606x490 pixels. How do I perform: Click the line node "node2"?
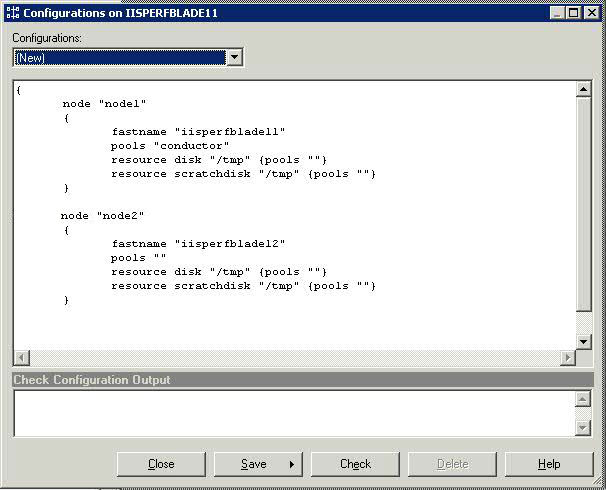click(x=102, y=216)
